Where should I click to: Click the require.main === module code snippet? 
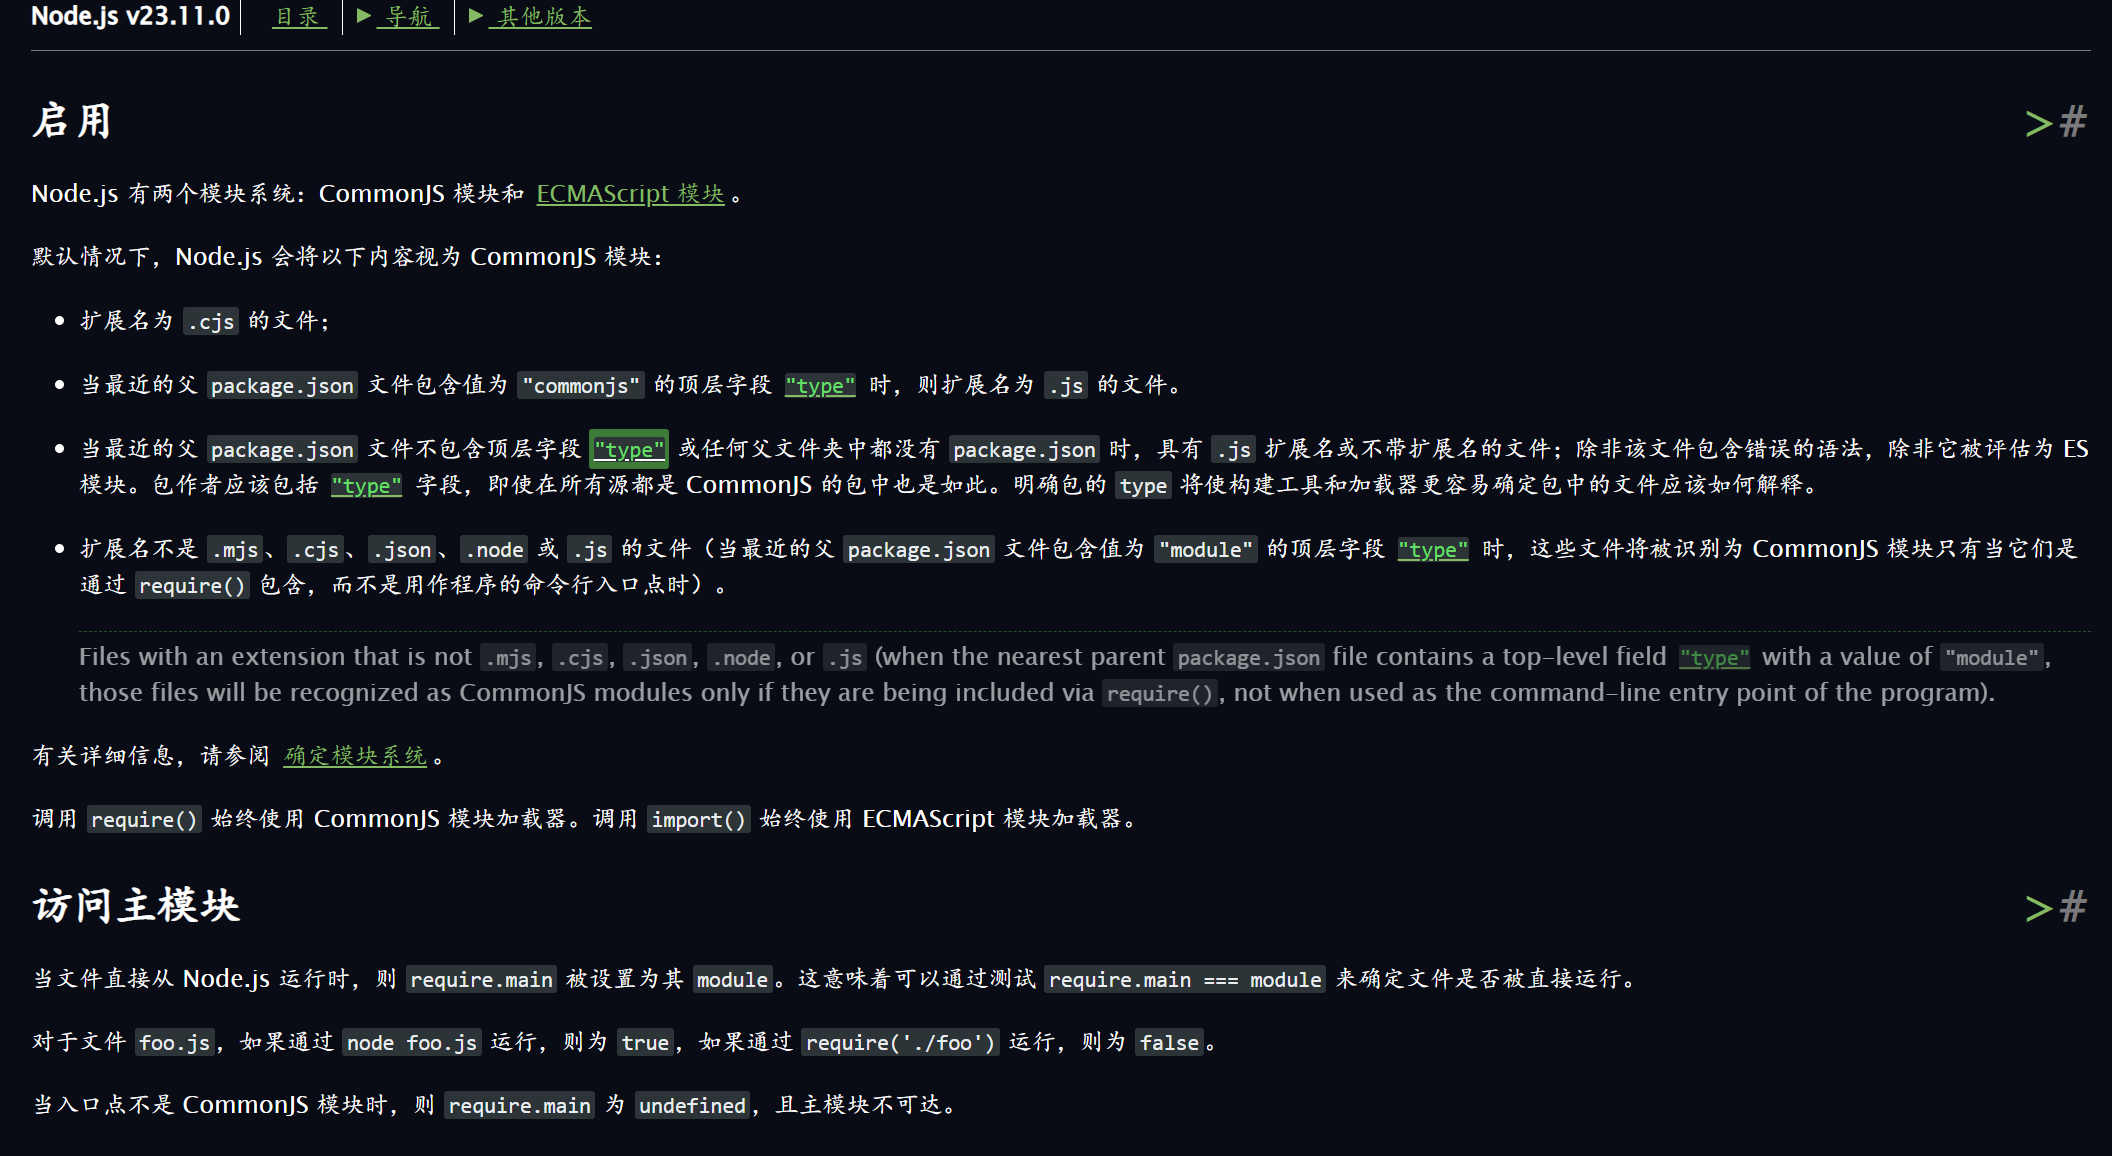(x=1184, y=980)
